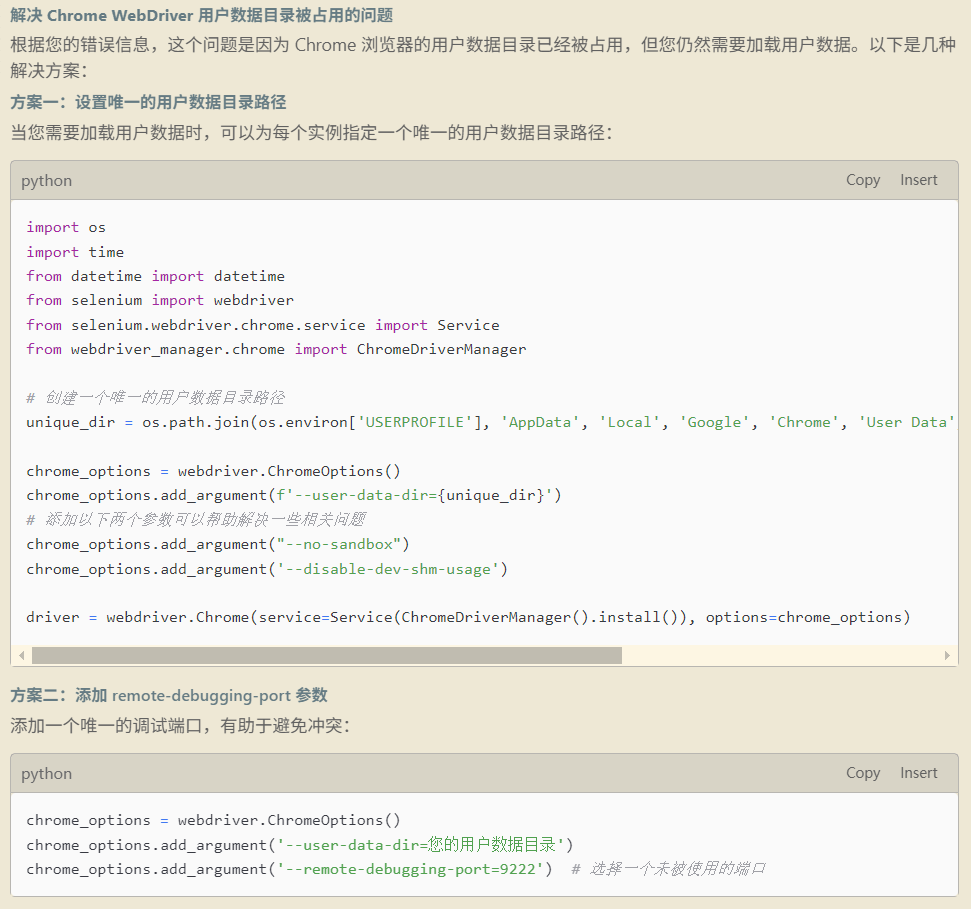971x909 pixels.
Task: Click the empty scrollbar track right of thumb
Action: (x=780, y=655)
